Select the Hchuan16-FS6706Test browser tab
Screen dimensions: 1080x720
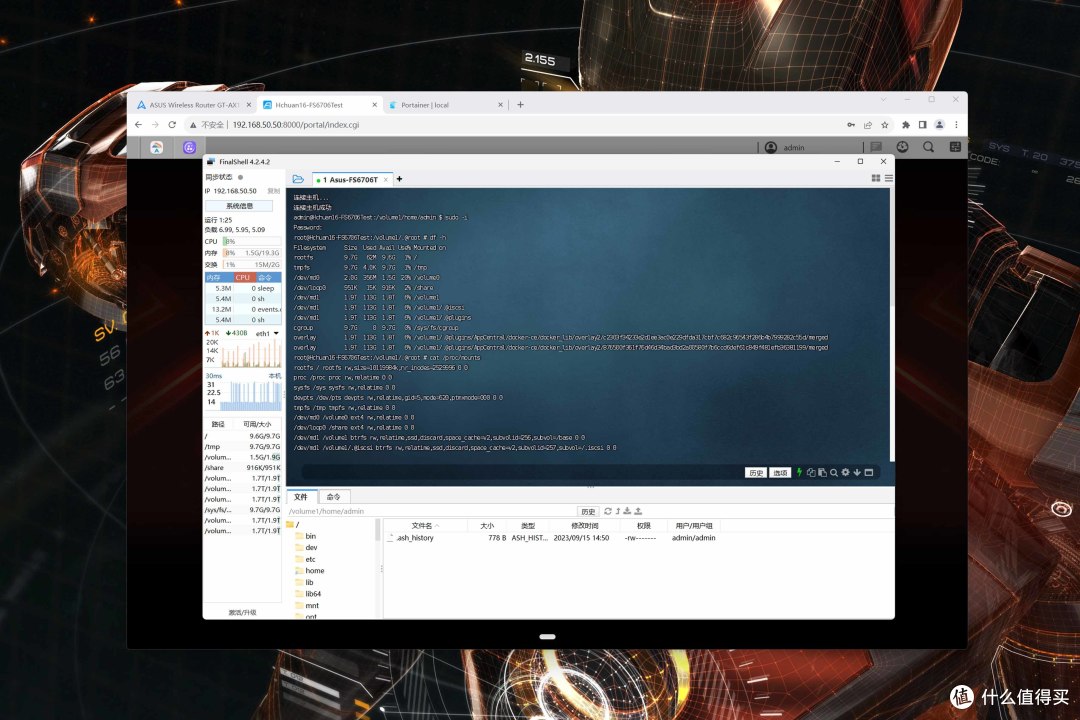319,105
